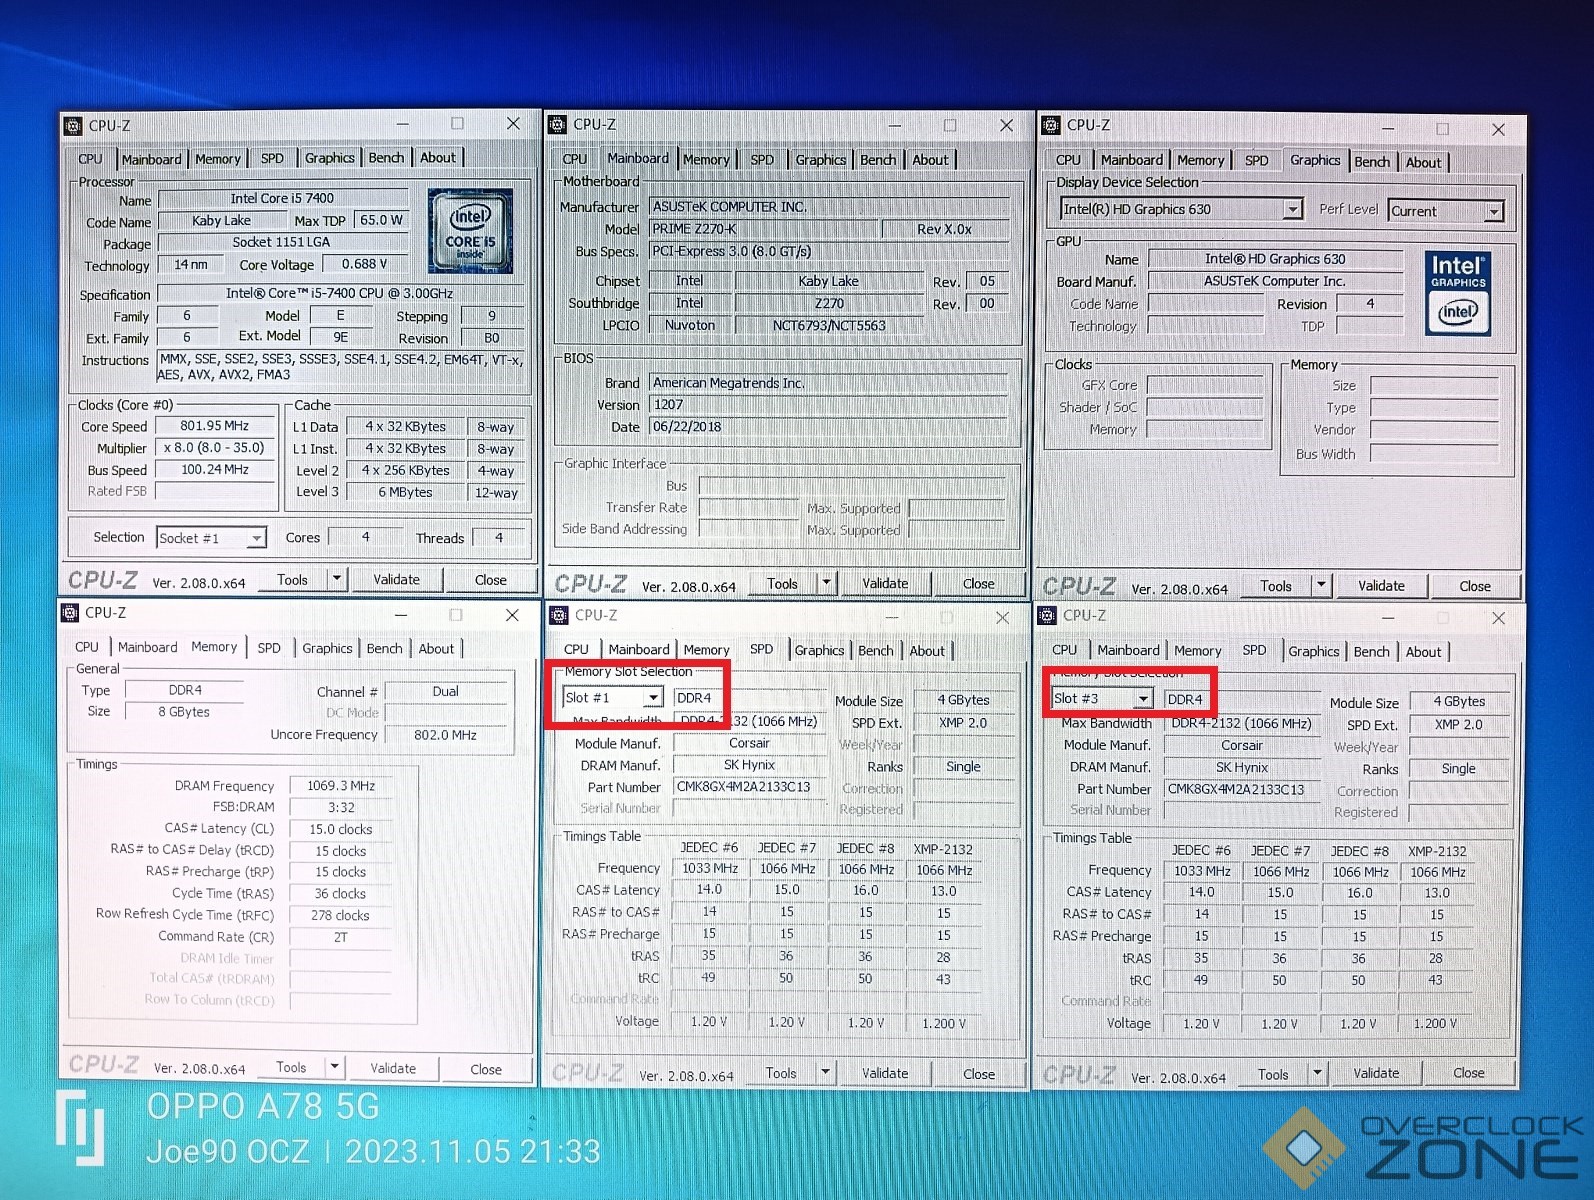Open Memory tab in Graphics tab window

[x=1200, y=160]
